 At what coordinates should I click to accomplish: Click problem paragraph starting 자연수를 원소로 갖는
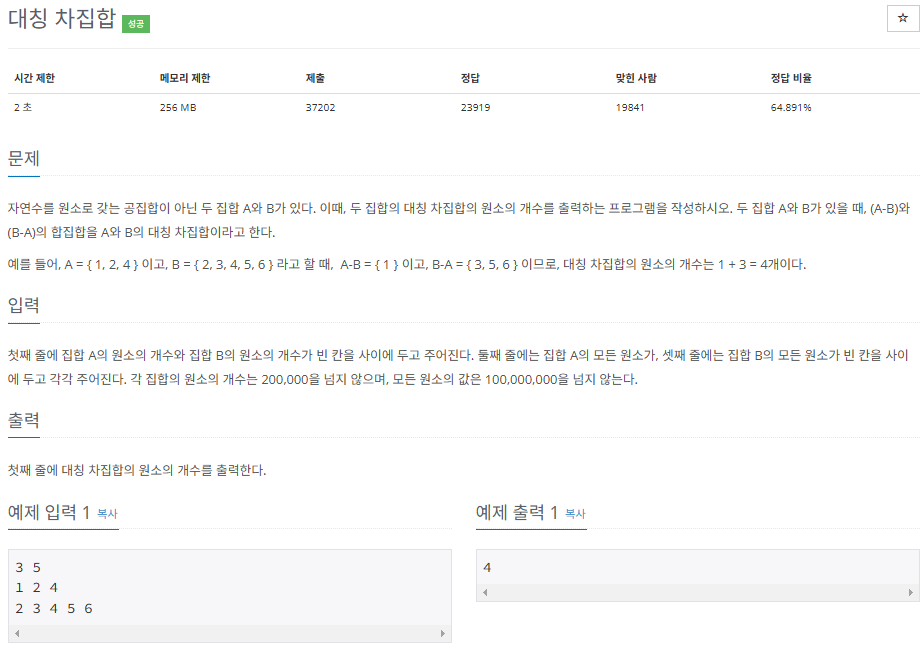(459, 220)
